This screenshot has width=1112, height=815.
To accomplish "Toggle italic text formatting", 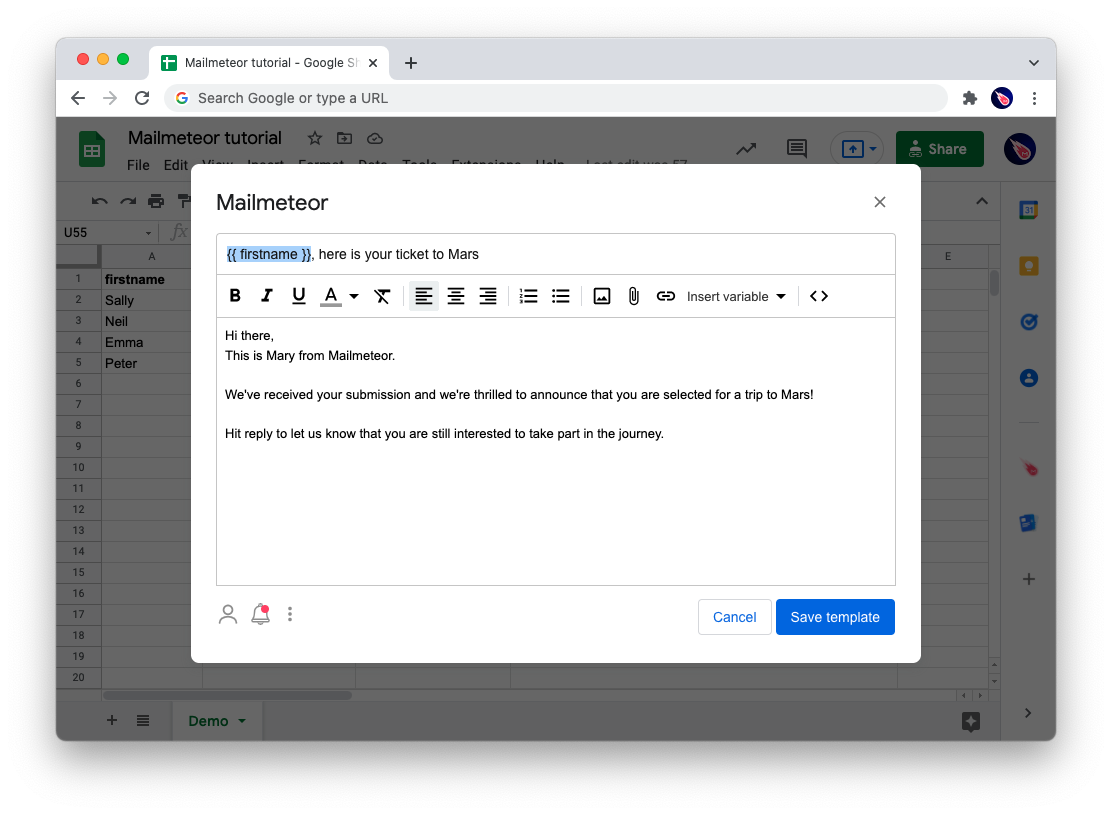I will [x=267, y=296].
